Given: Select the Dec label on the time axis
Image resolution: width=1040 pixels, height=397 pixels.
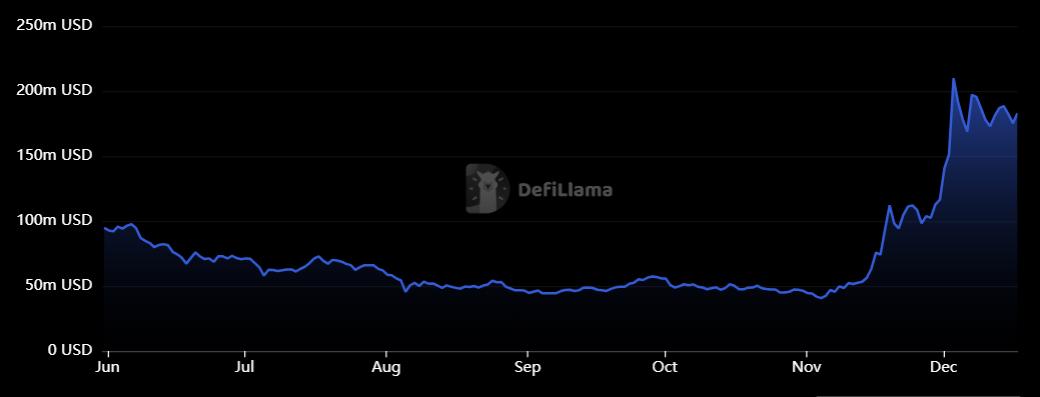Looking at the screenshot, I should point(943,367).
